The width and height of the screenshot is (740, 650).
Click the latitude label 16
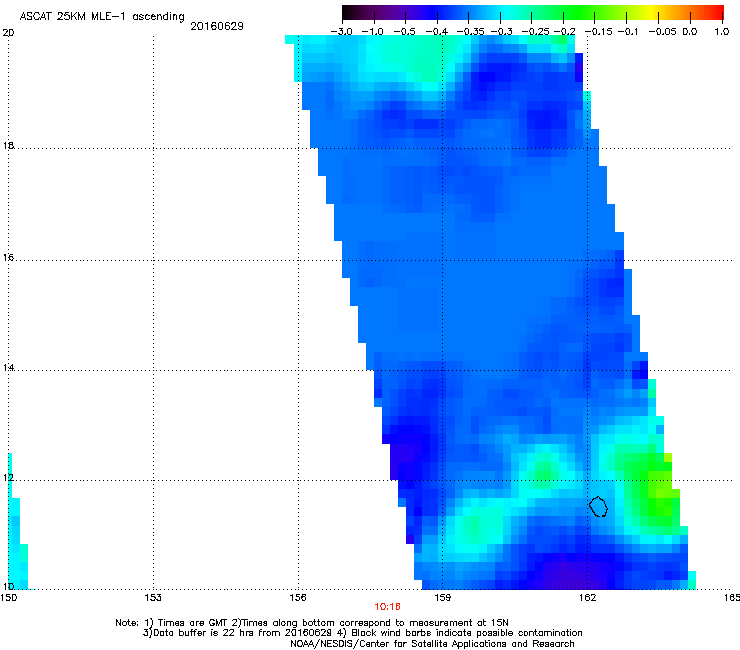(x=8, y=258)
